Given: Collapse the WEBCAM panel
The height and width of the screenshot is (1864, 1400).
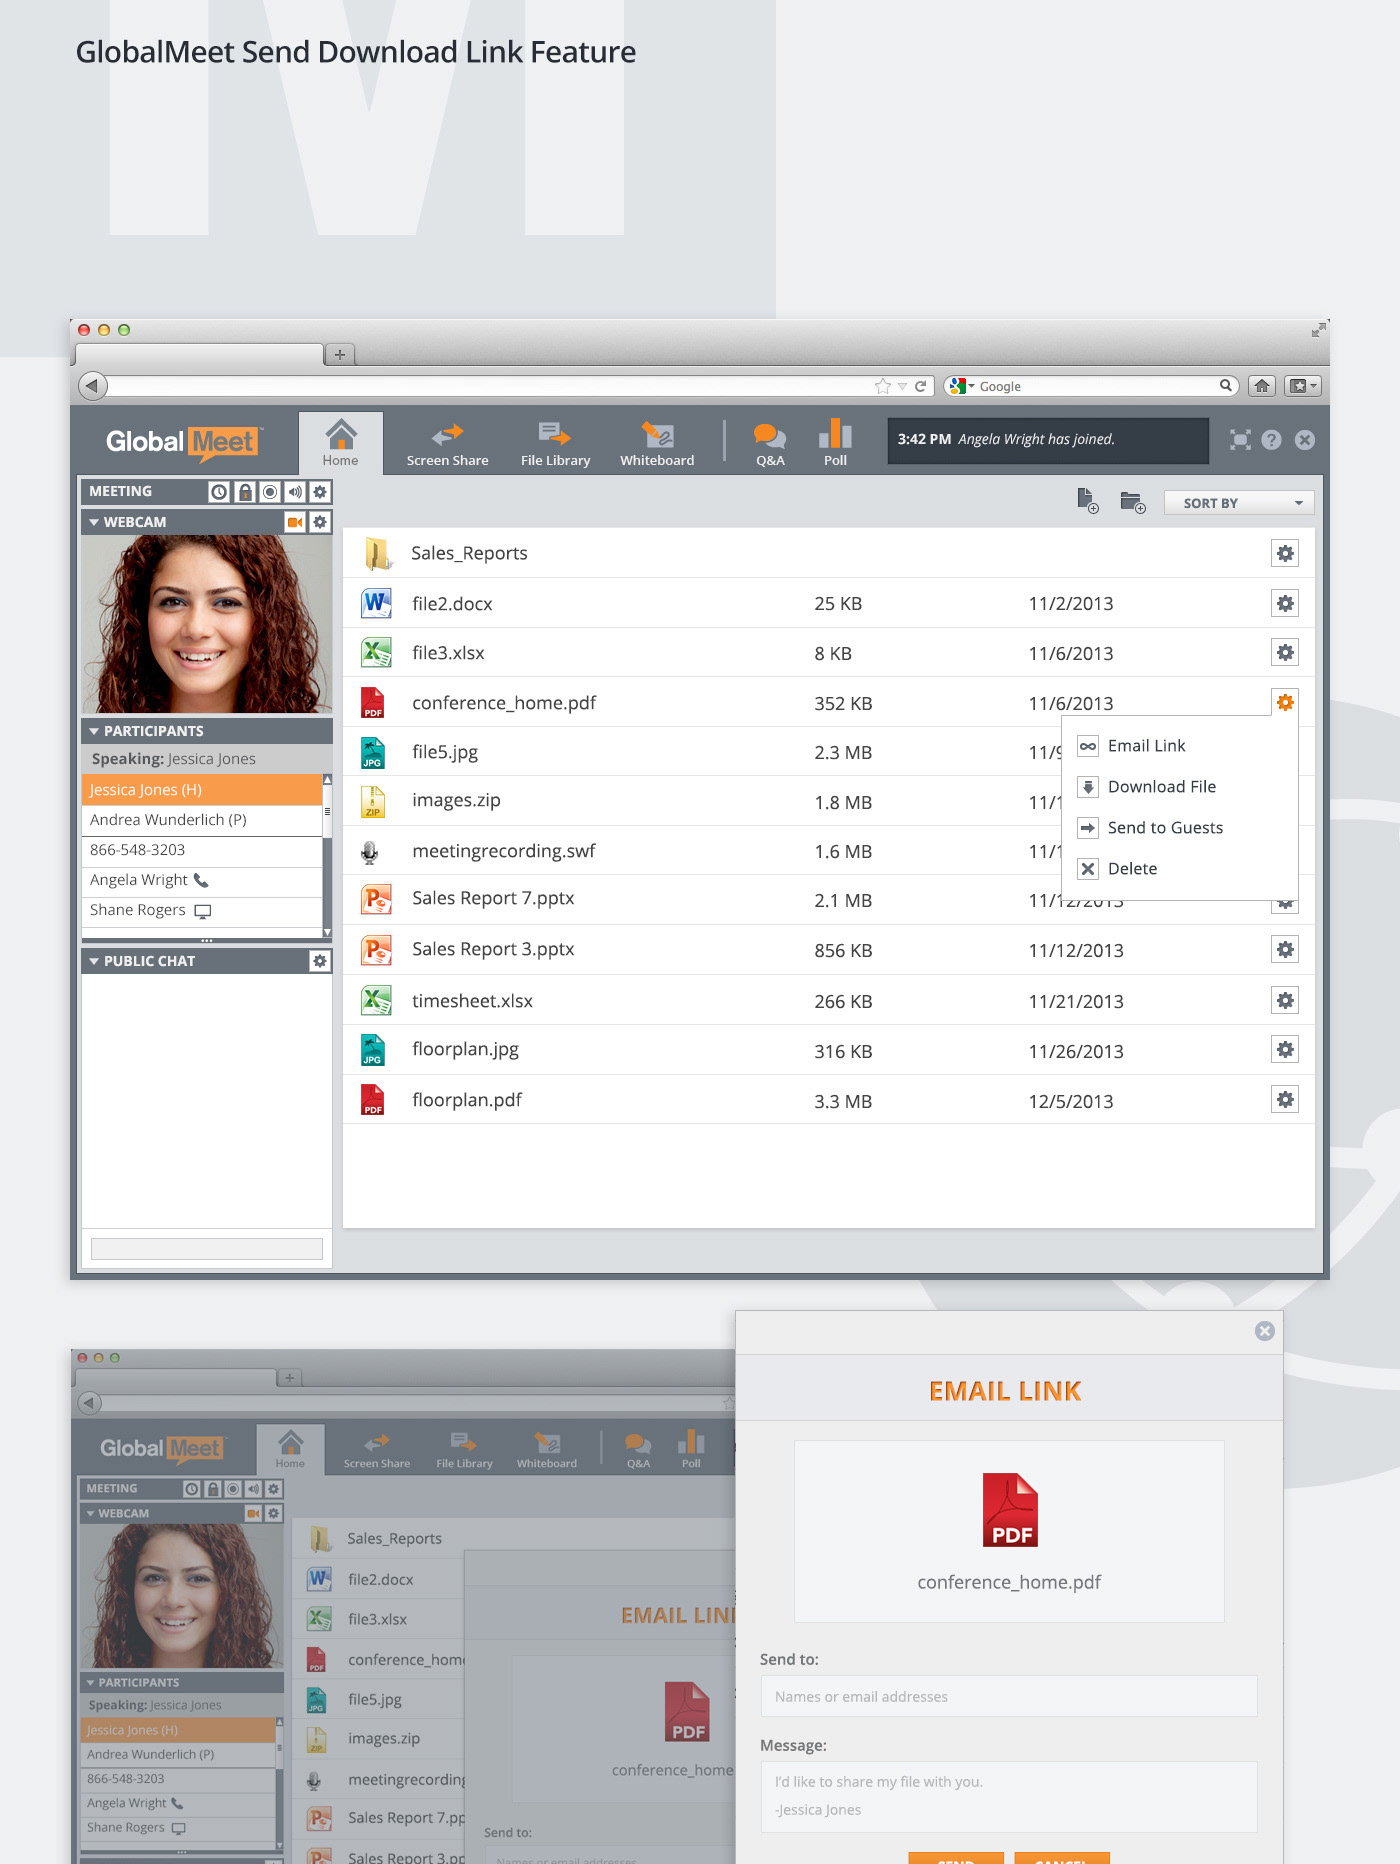Looking at the screenshot, I should click(94, 522).
